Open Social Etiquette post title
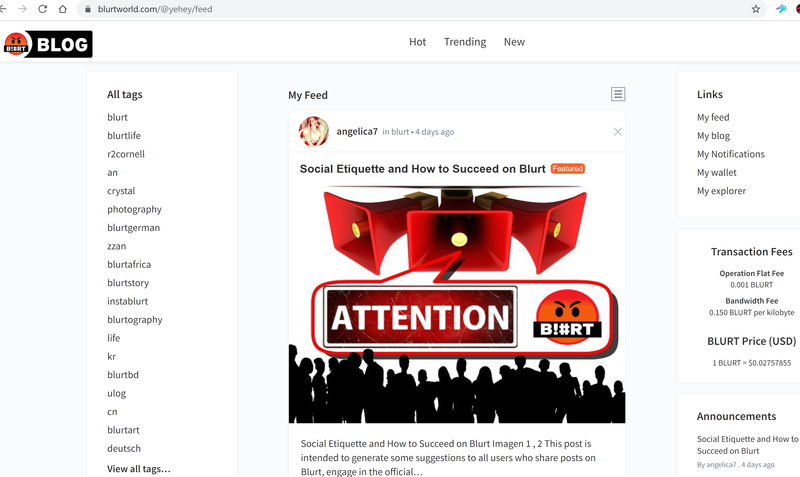This screenshot has height=477, width=800. click(422, 169)
